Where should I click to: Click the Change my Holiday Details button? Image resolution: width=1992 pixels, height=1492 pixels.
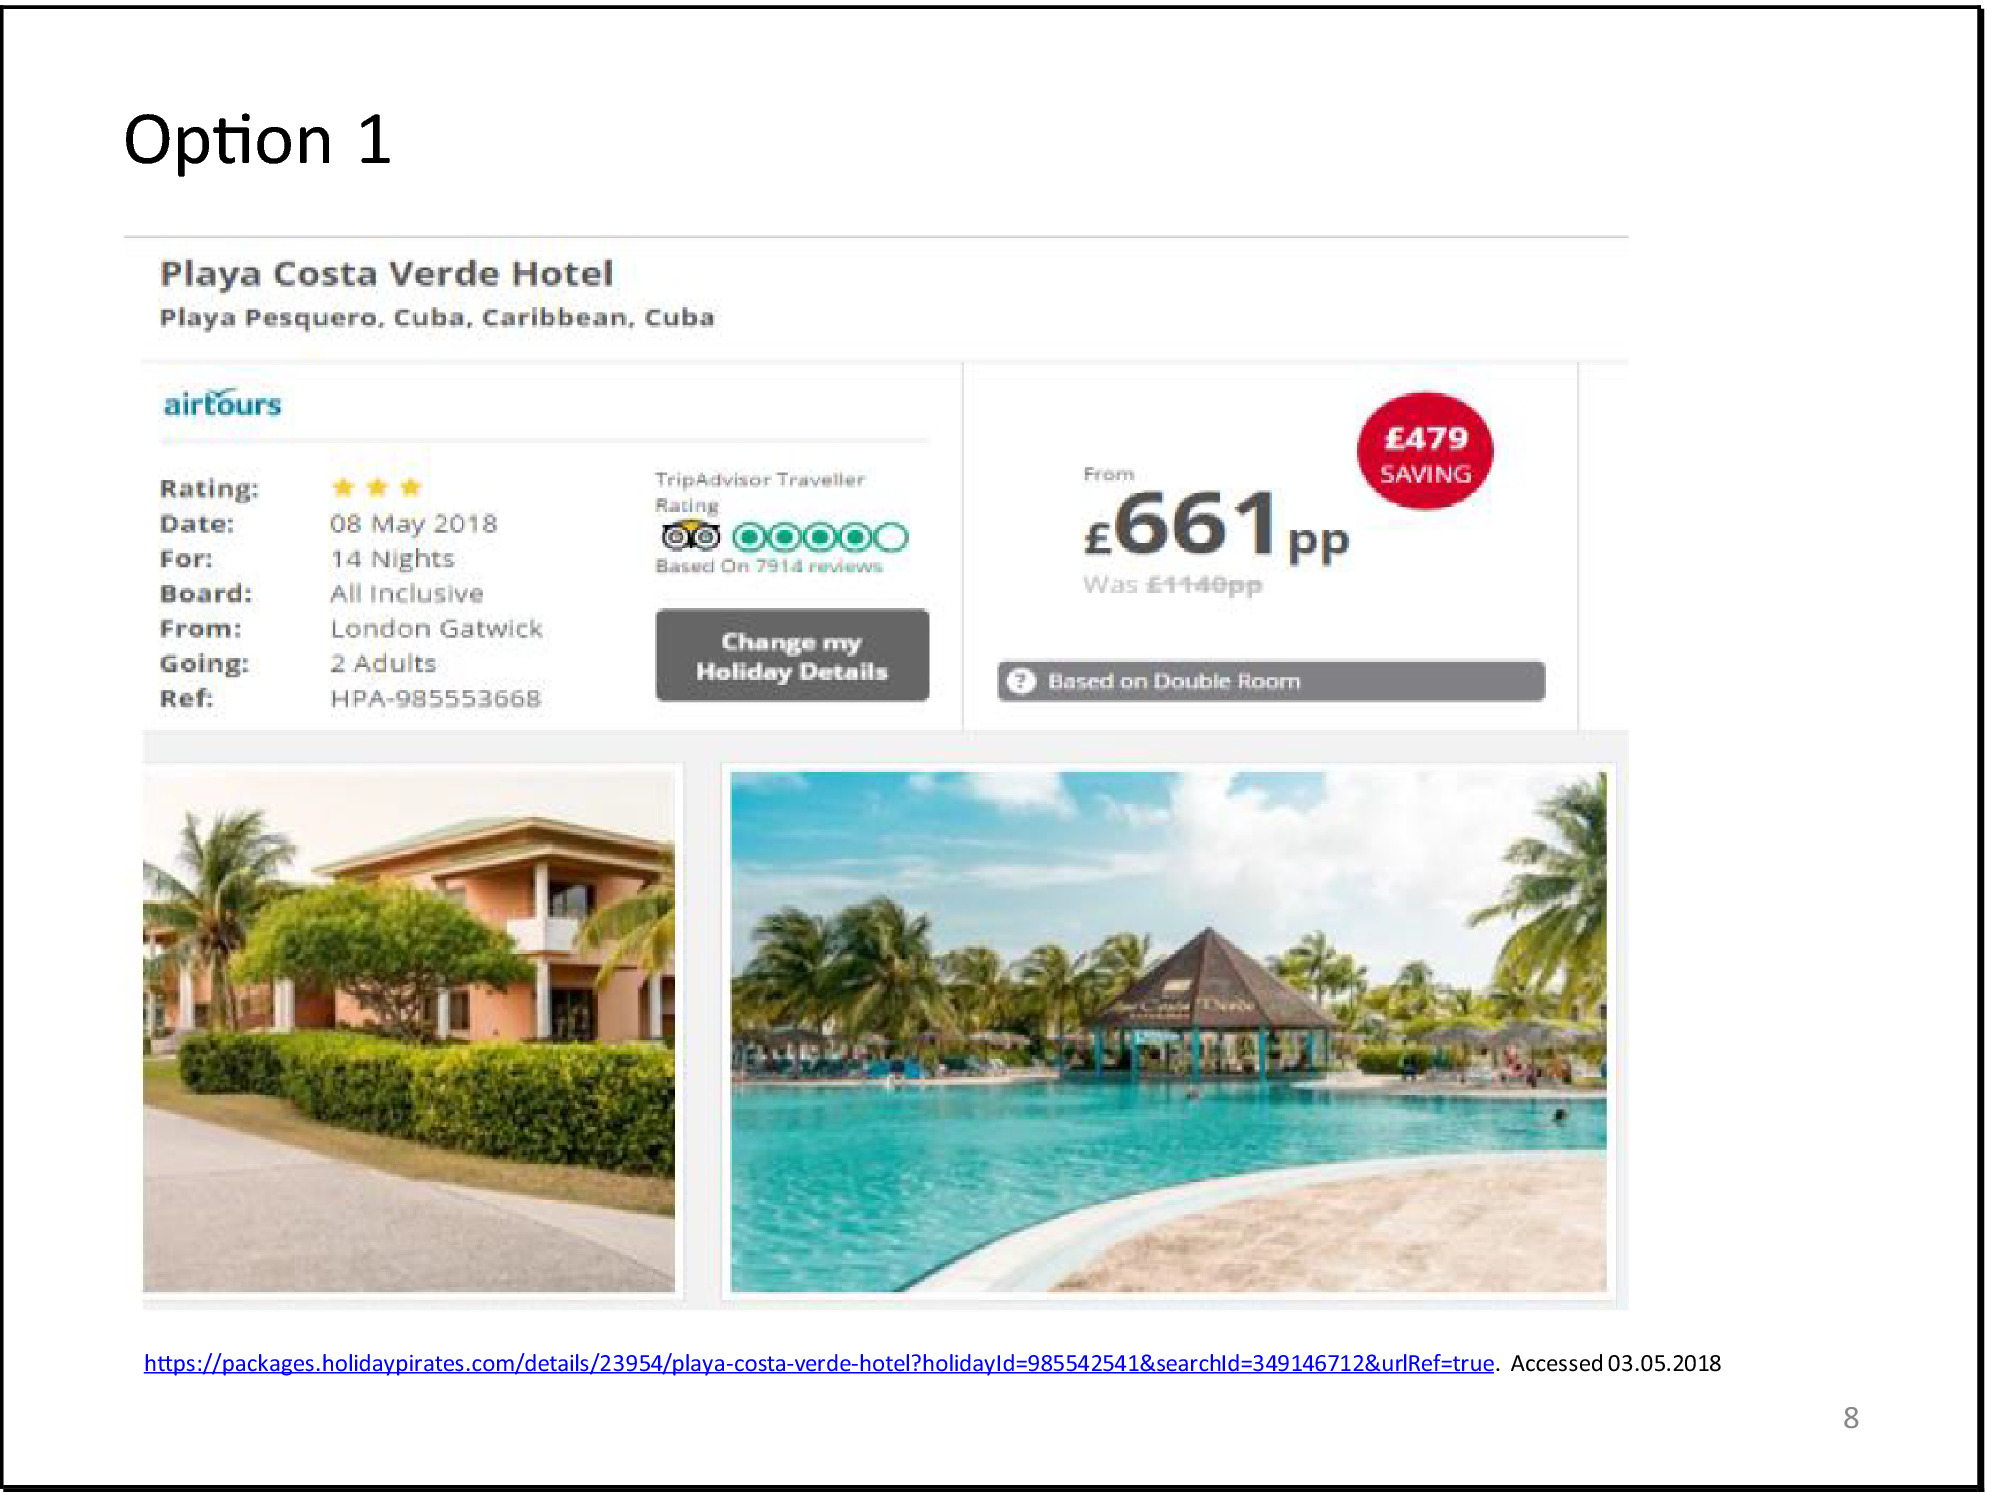coord(792,656)
